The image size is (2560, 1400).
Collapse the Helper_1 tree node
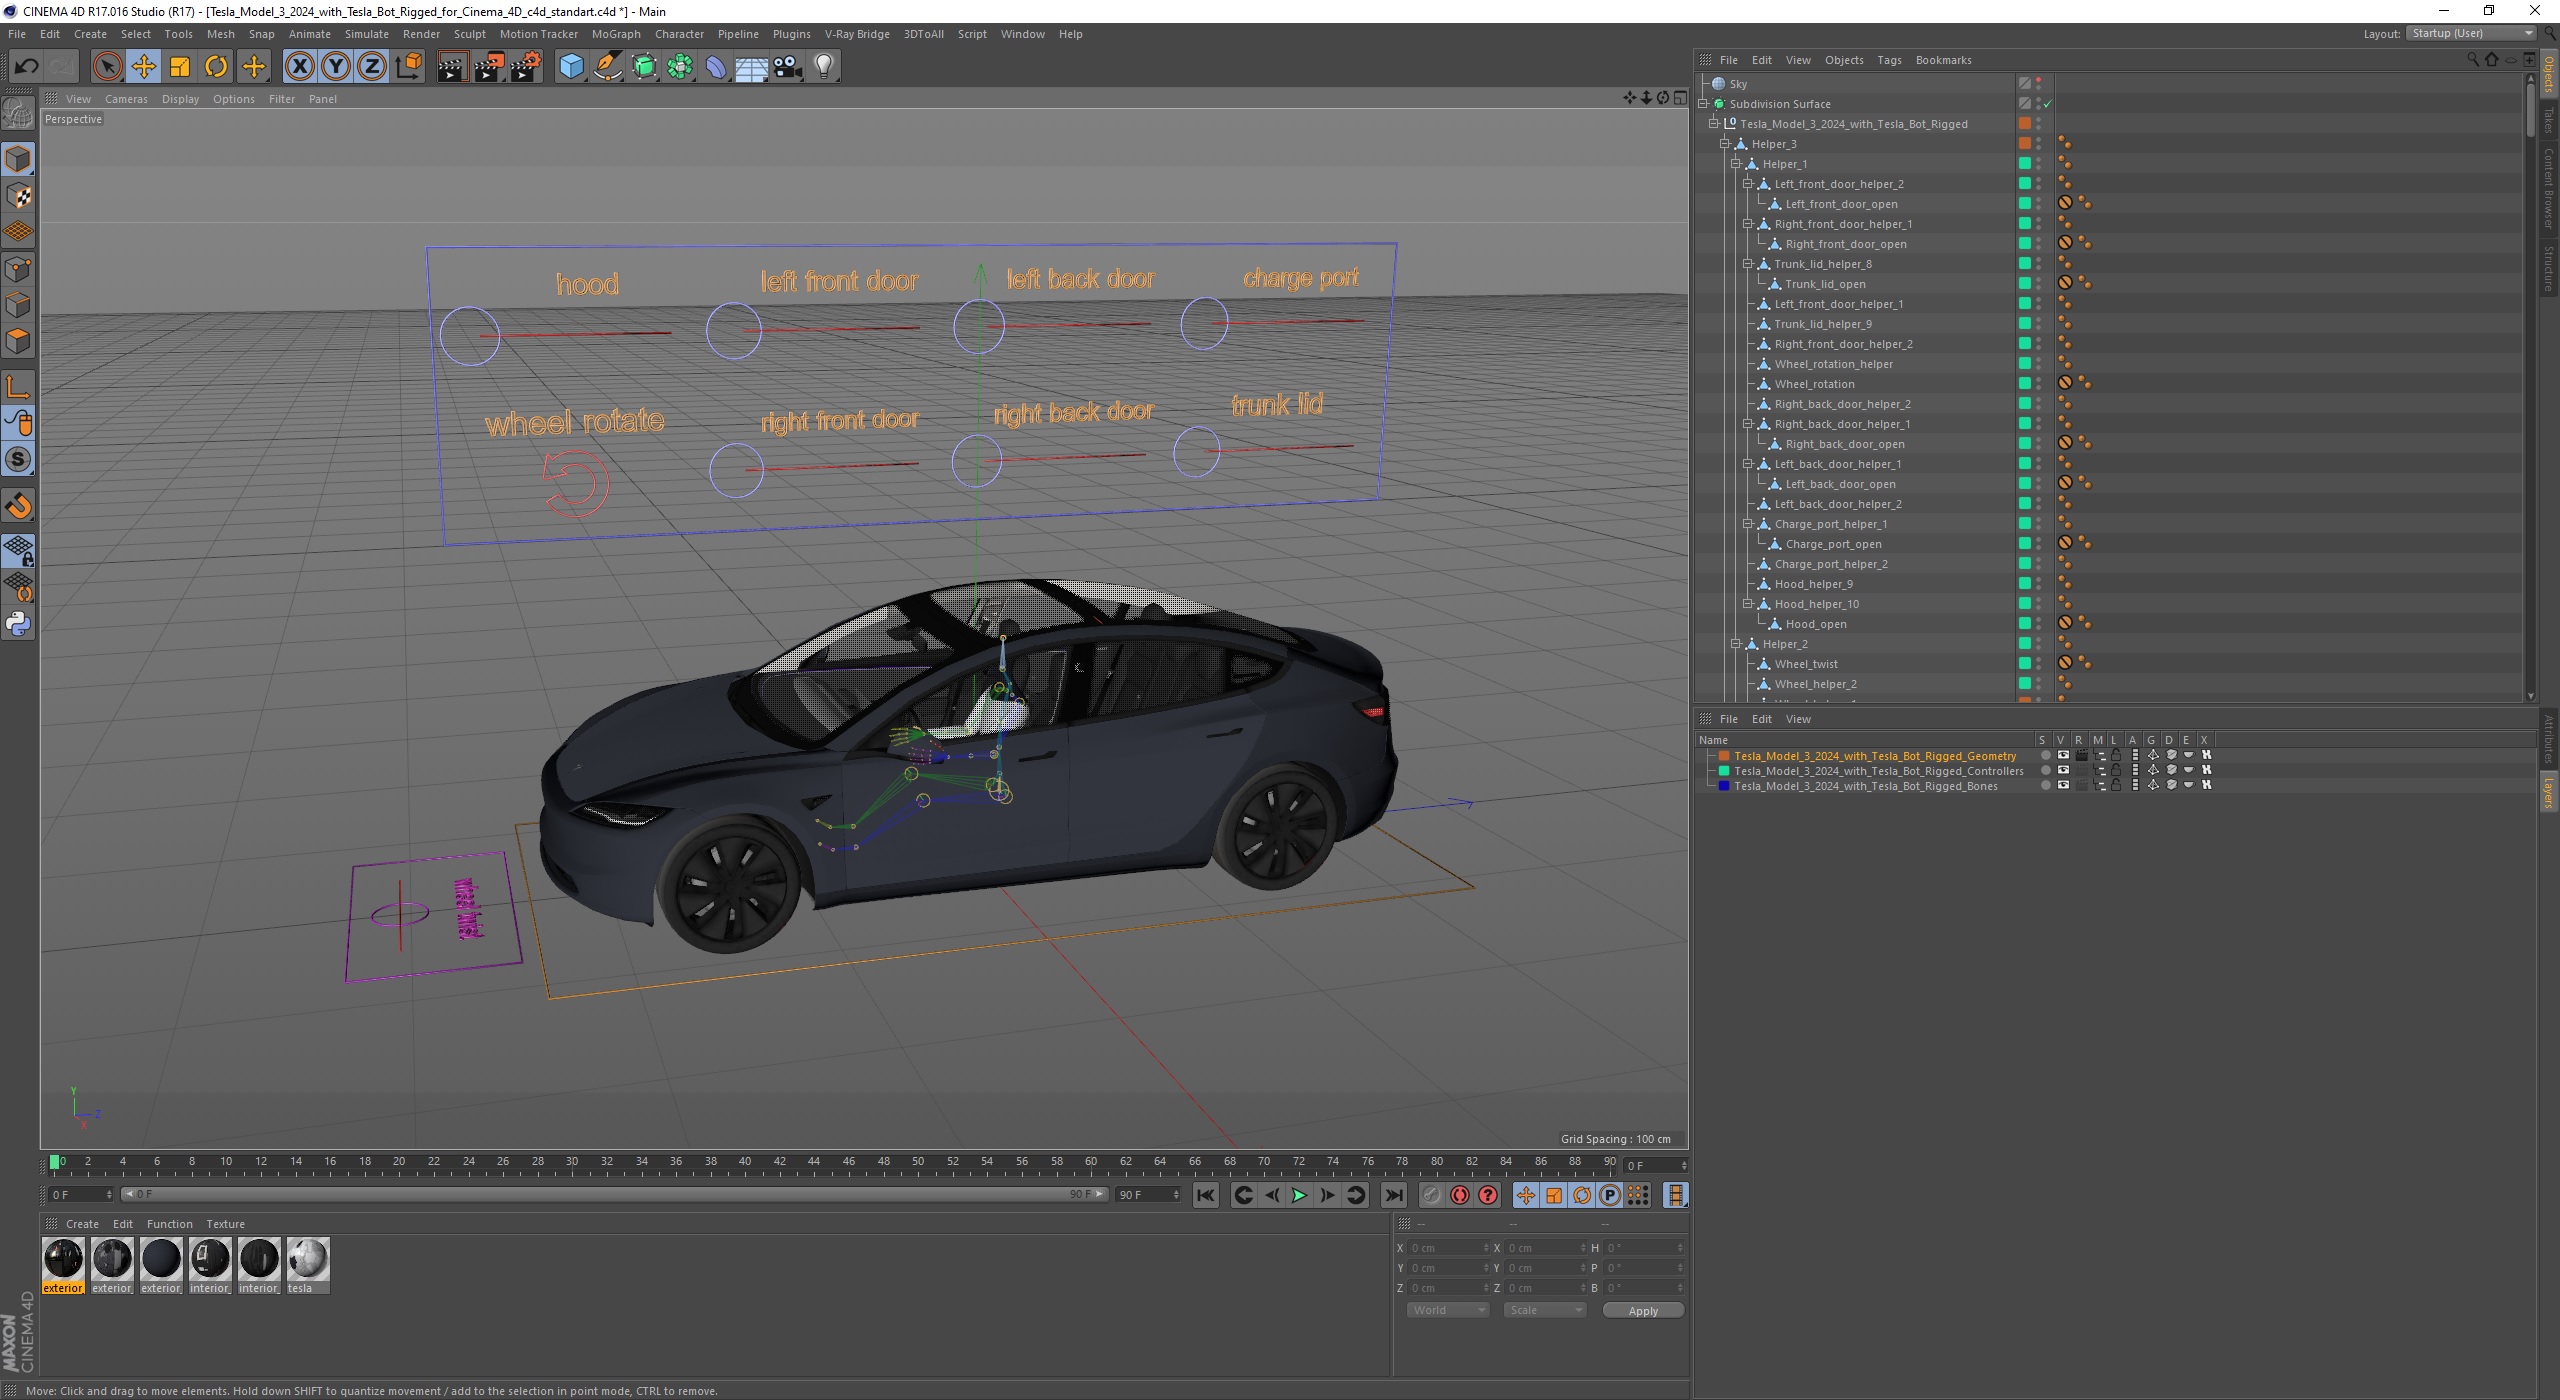coord(1736,164)
